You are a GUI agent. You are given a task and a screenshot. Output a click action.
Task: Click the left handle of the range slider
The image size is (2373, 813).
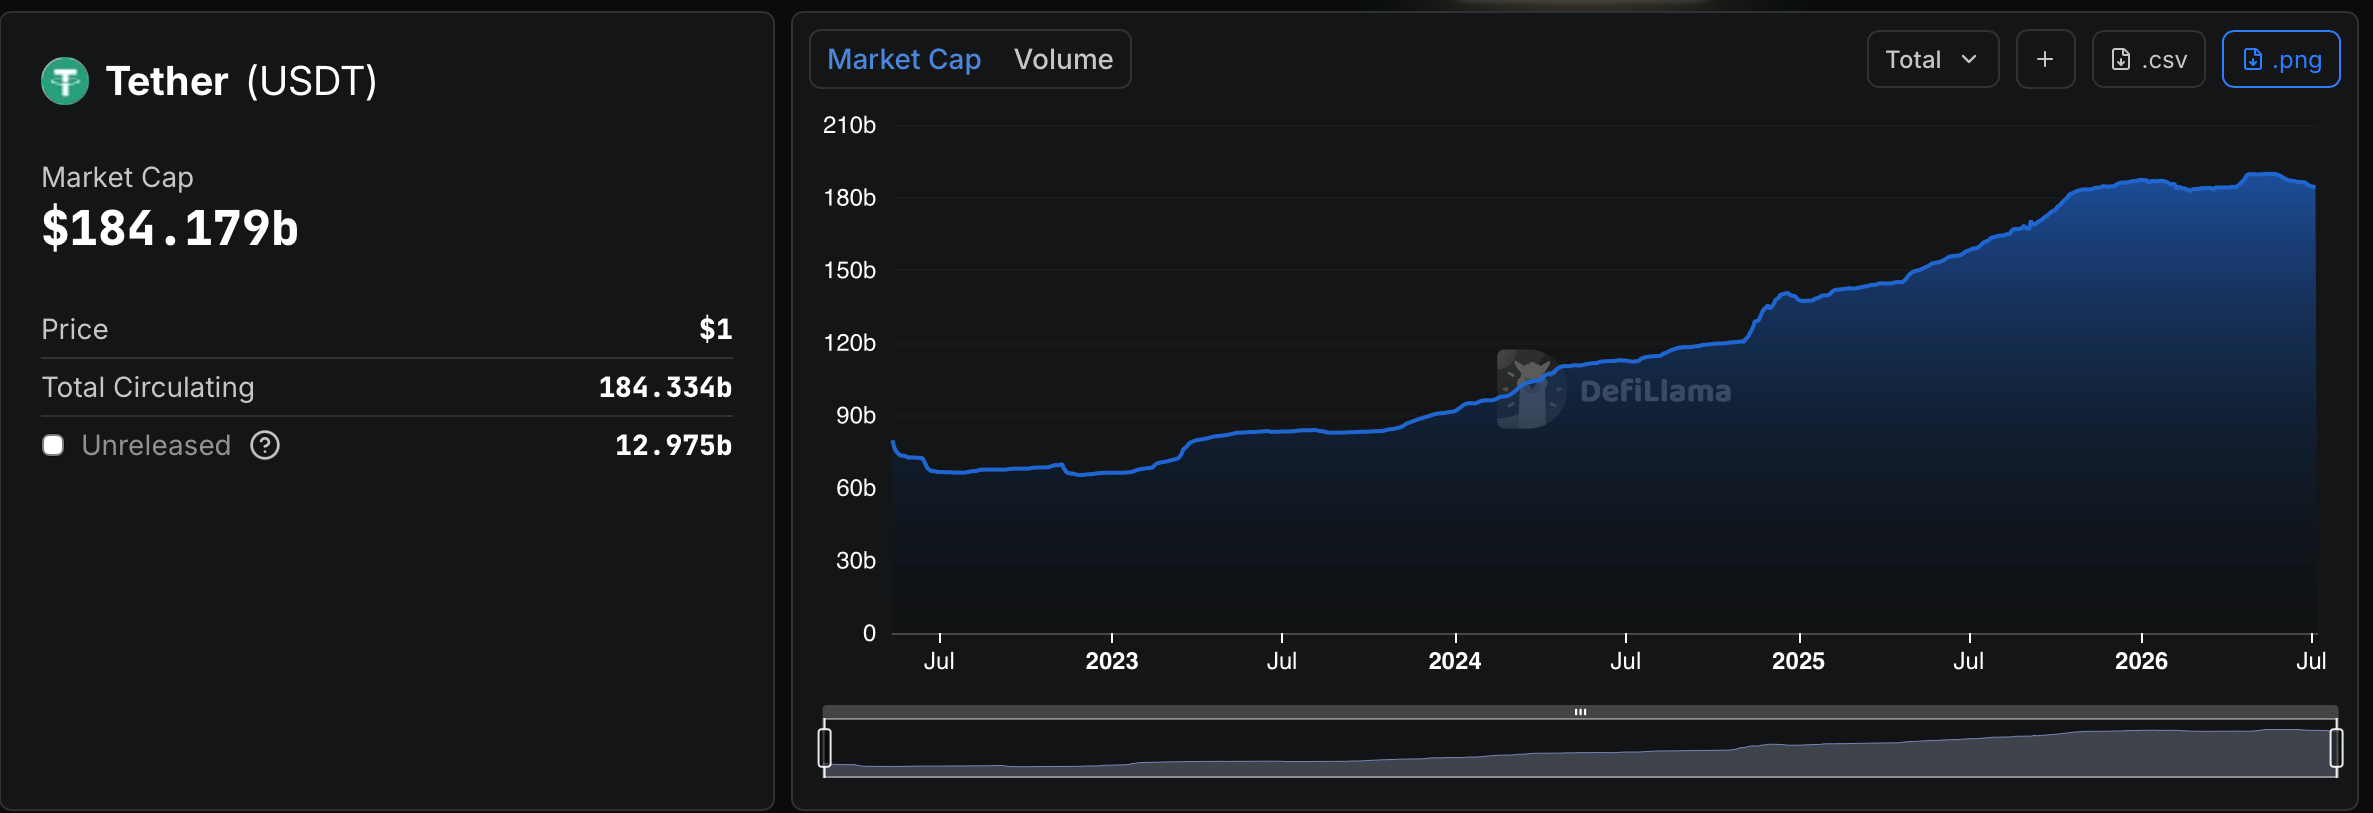tap(825, 748)
